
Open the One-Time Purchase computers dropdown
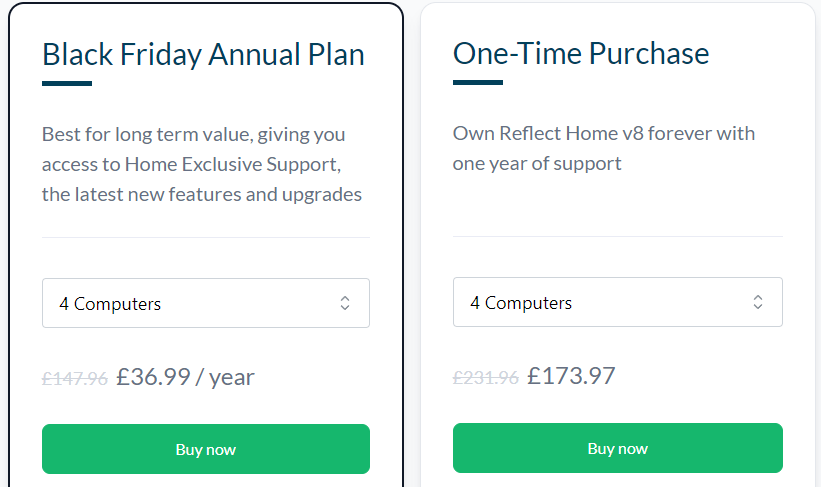[x=617, y=302]
